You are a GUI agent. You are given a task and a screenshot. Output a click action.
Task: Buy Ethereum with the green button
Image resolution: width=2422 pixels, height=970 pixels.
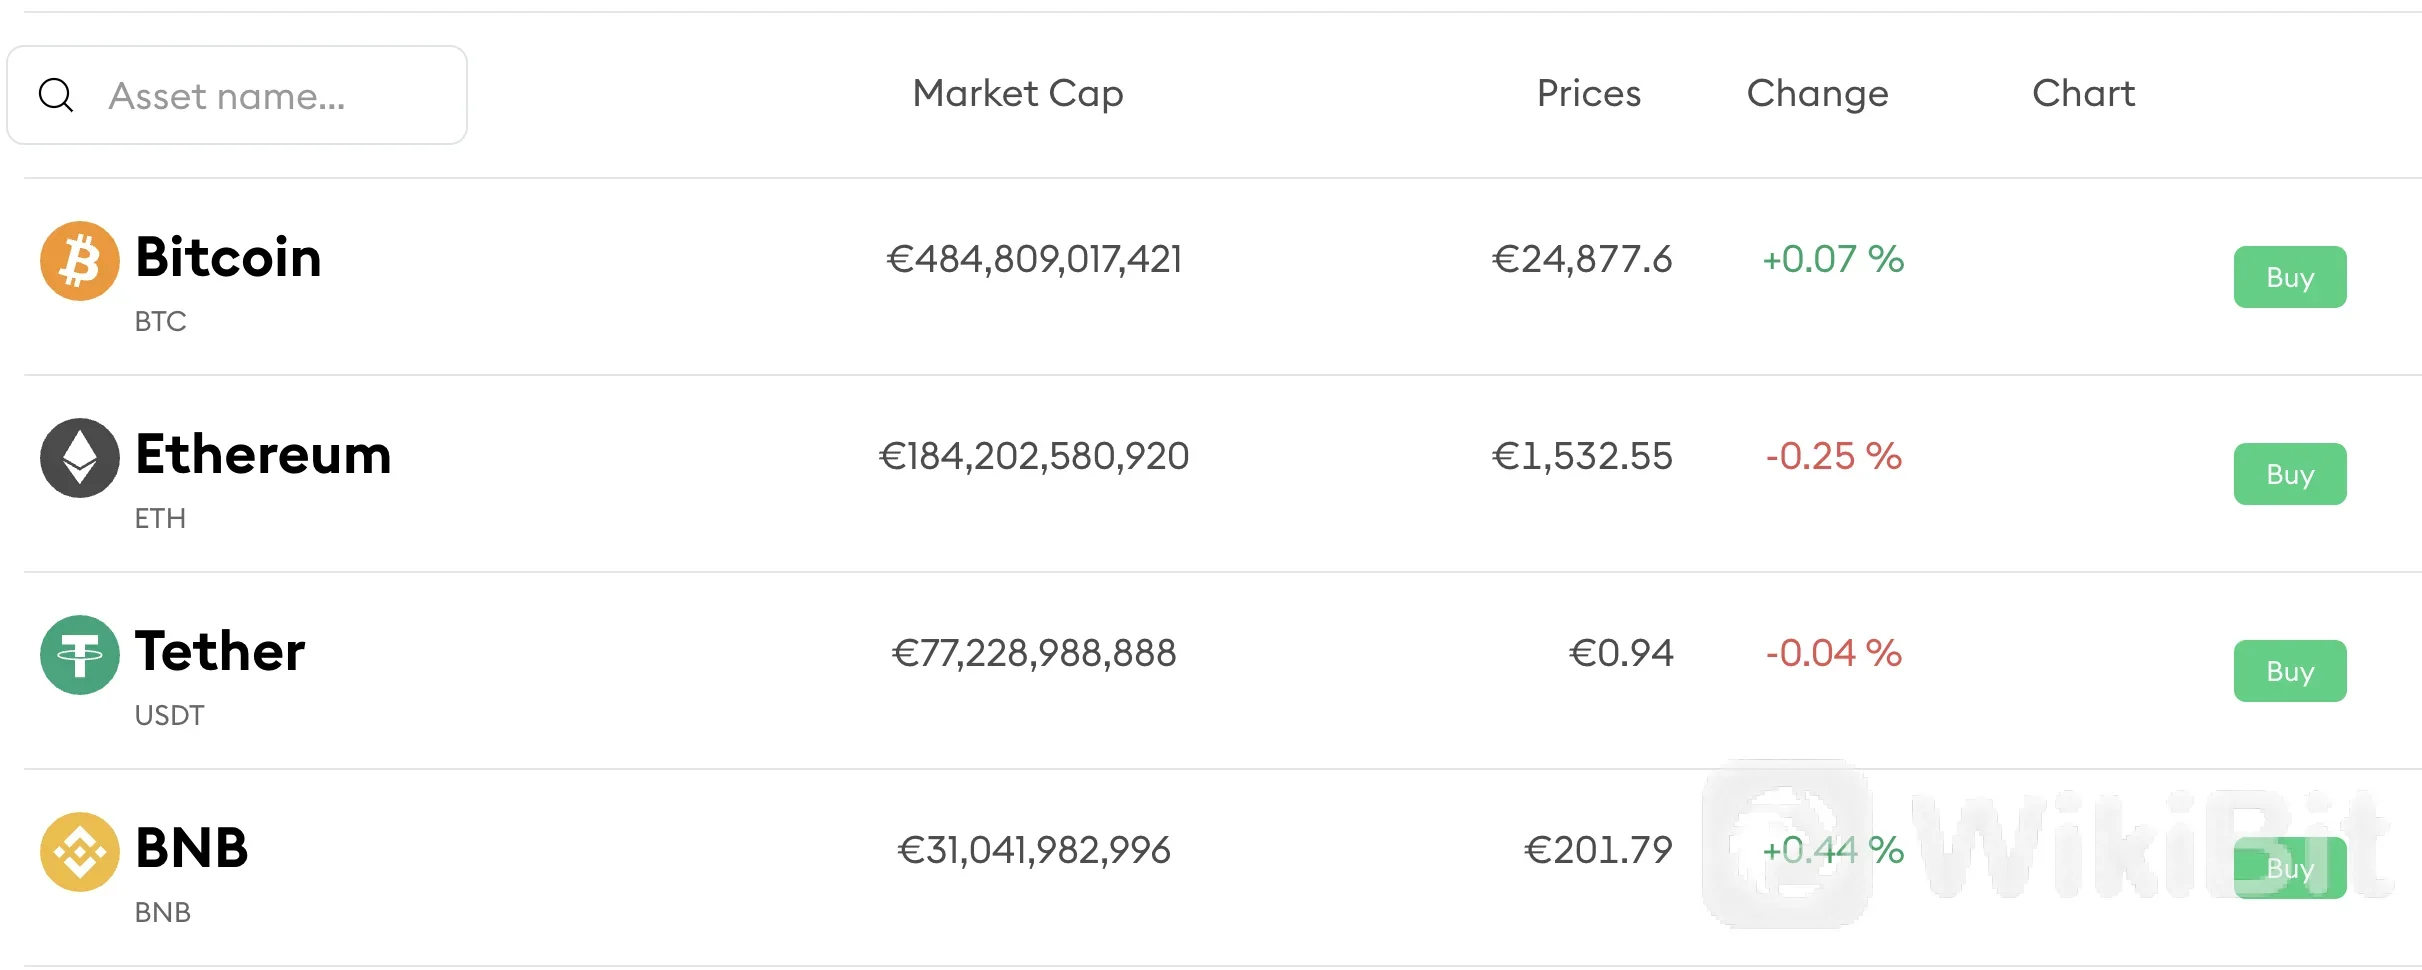pyautogui.click(x=2290, y=474)
